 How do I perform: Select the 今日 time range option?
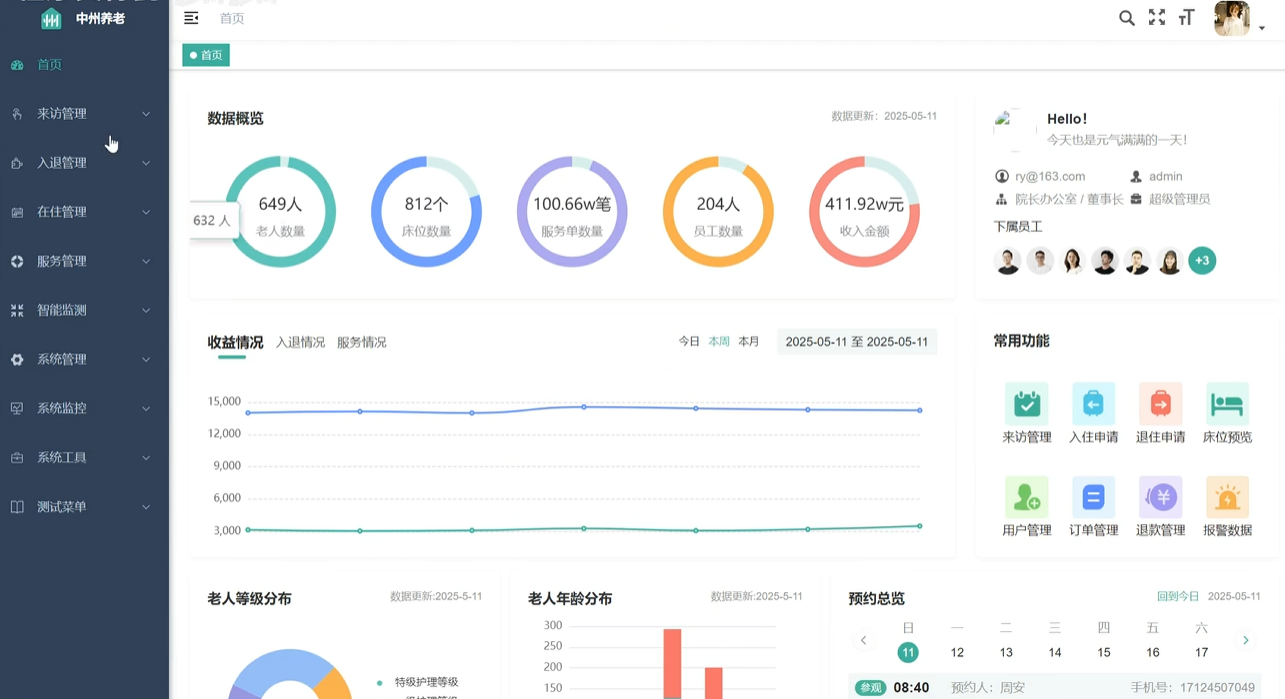[x=689, y=342]
